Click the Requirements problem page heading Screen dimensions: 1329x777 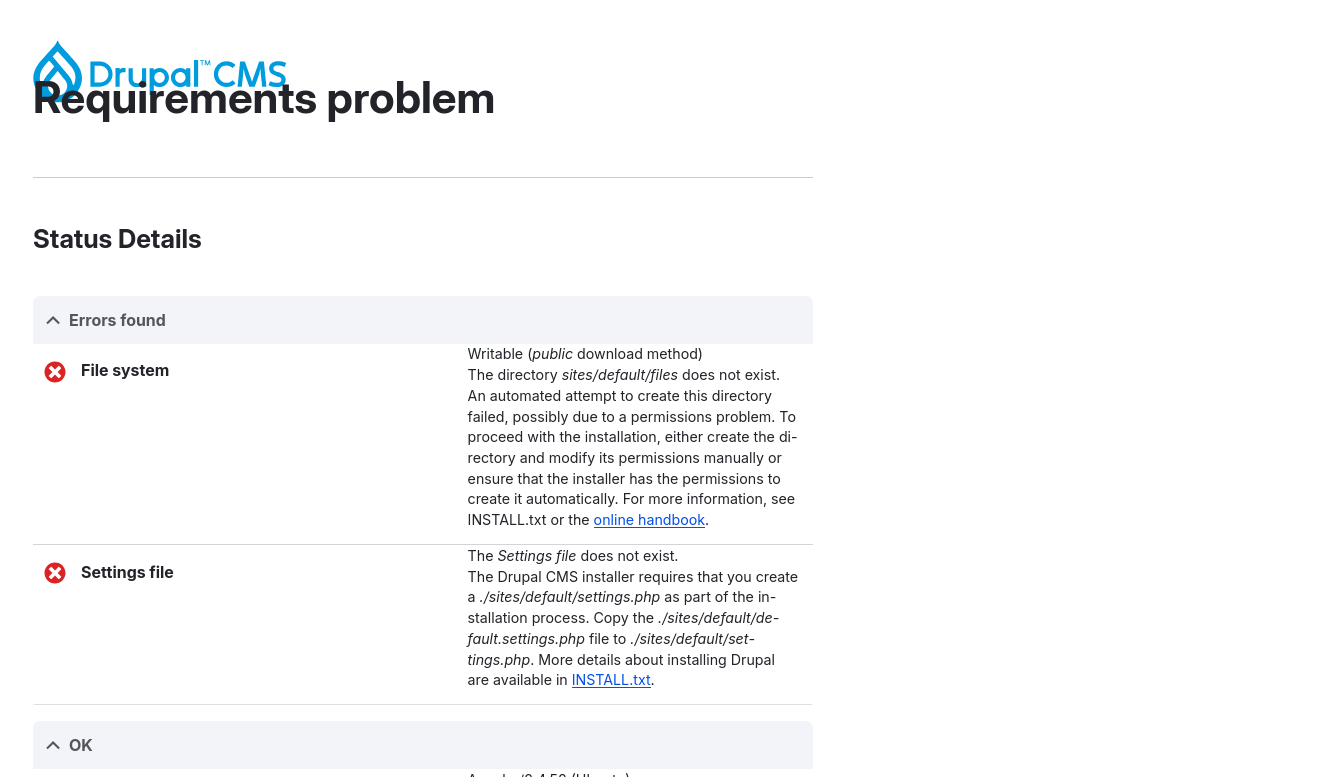coord(264,98)
